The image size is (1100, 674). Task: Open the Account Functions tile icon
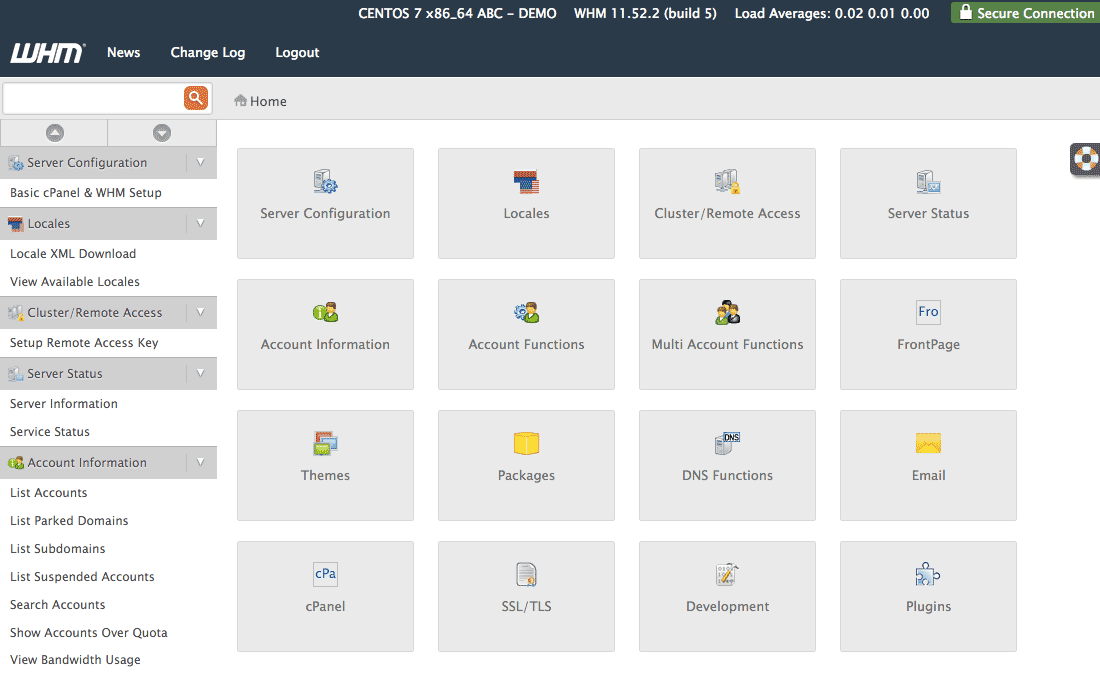(526, 312)
